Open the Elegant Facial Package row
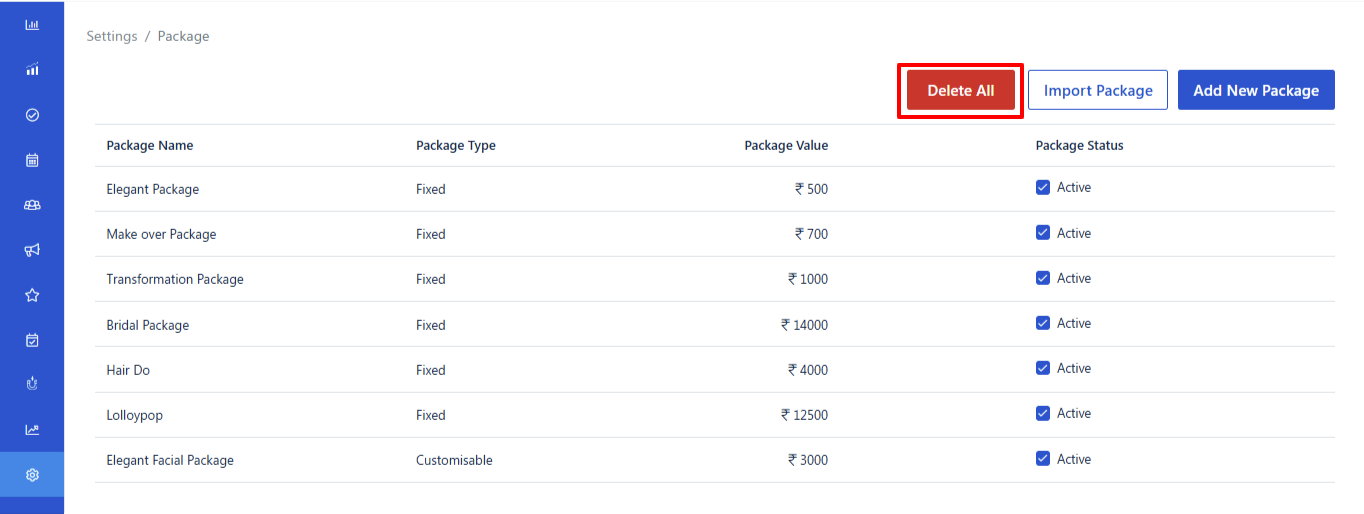This screenshot has height=514, width=1364. click(x=715, y=460)
